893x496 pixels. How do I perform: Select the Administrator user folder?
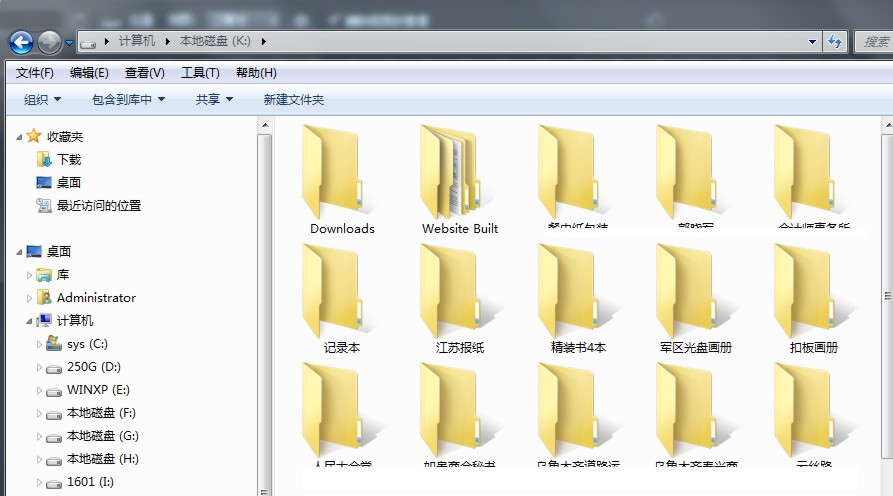pos(96,298)
